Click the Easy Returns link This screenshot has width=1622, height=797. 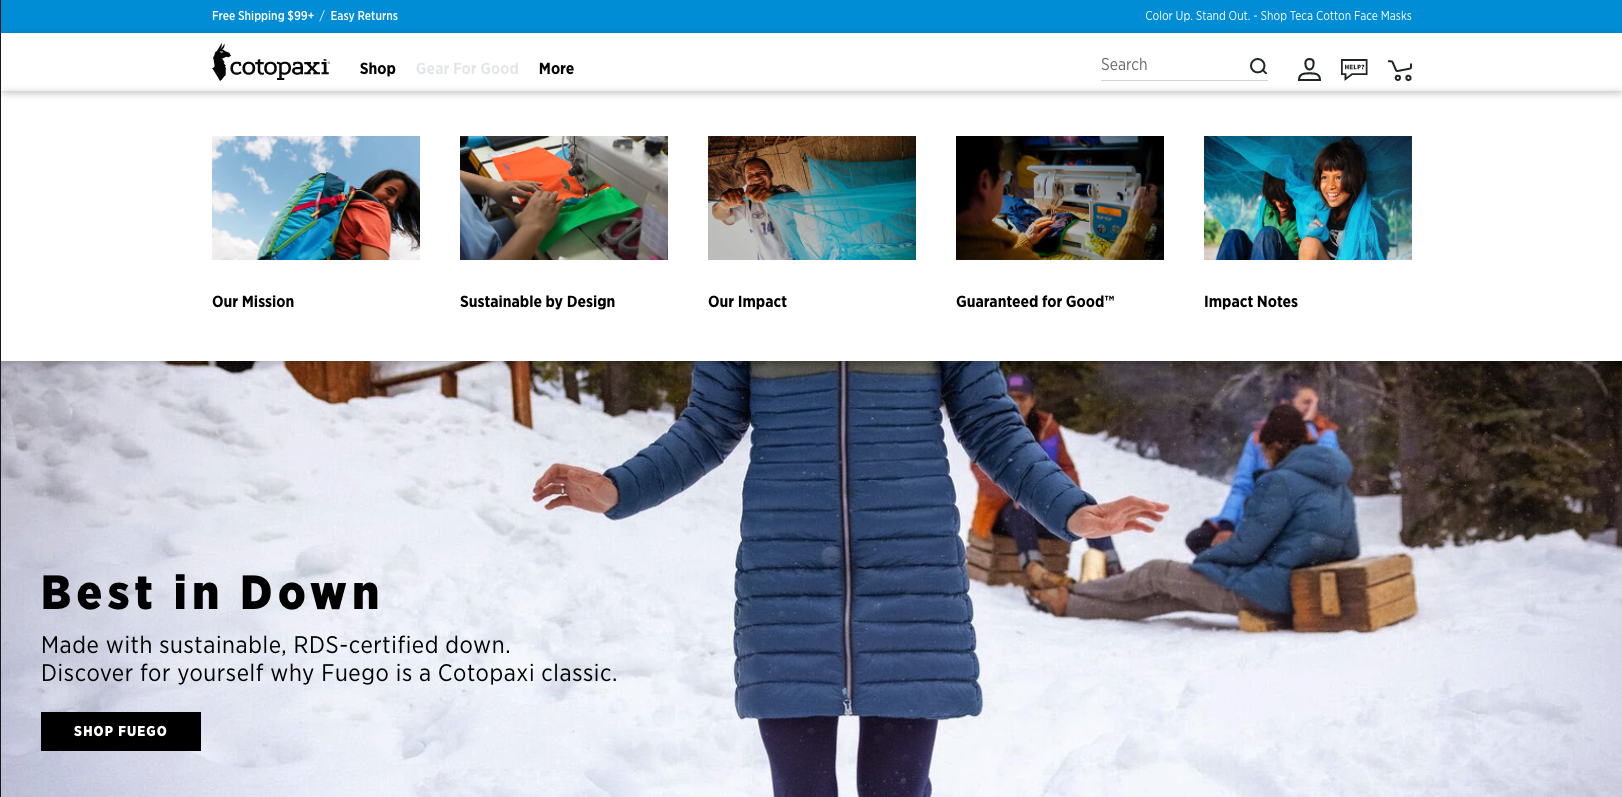tap(364, 16)
